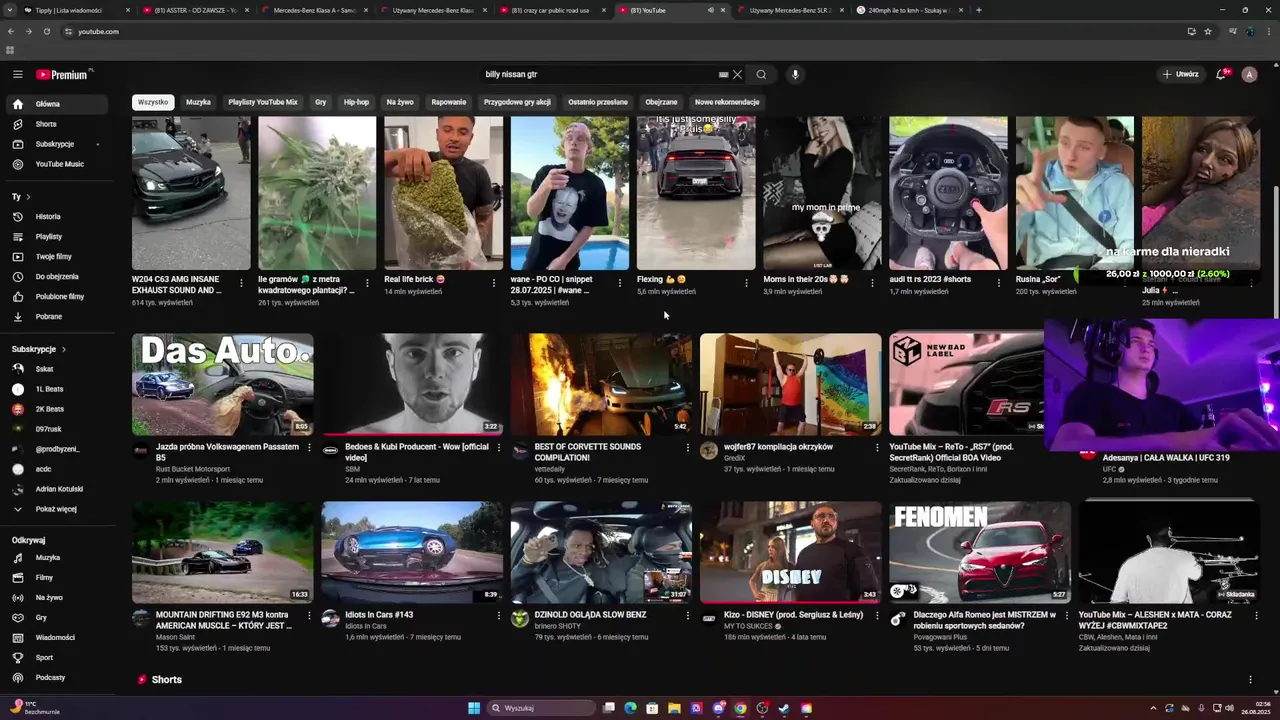Go to YouTube Premium home via logo
Image resolution: width=1280 pixels, height=720 pixels.
[62, 75]
